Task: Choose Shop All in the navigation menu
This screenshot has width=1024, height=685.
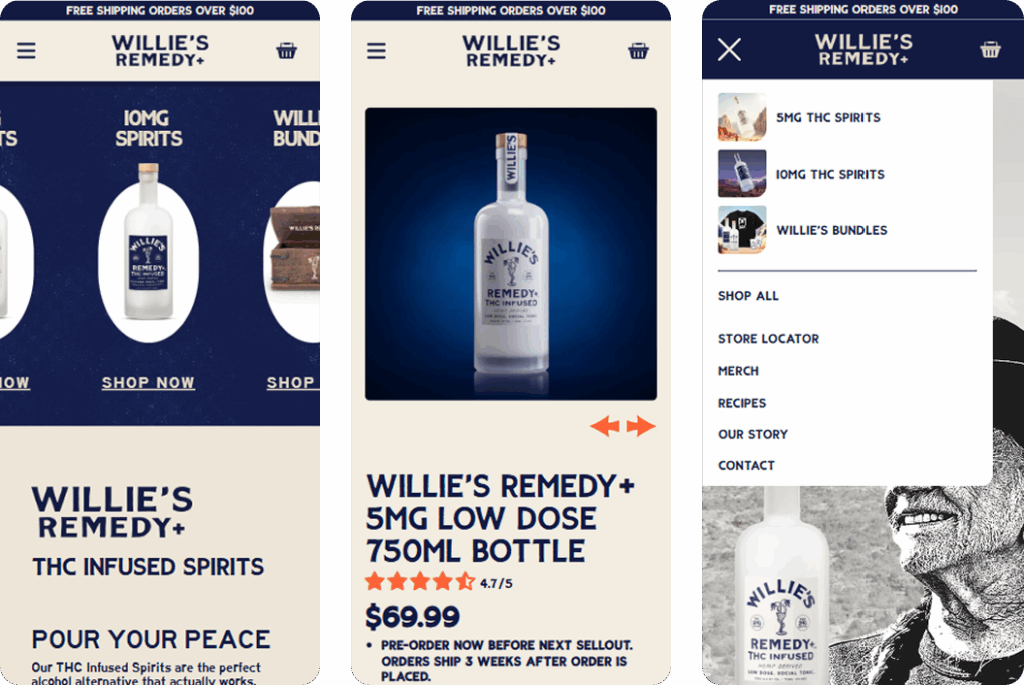Action: click(x=748, y=296)
